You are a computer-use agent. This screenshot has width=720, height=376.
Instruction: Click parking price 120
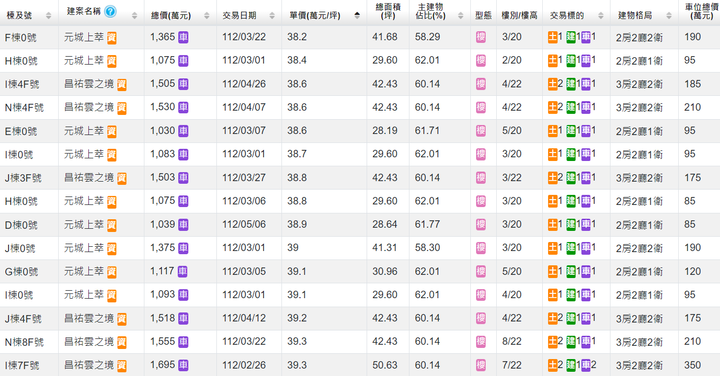[x=692, y=271]
